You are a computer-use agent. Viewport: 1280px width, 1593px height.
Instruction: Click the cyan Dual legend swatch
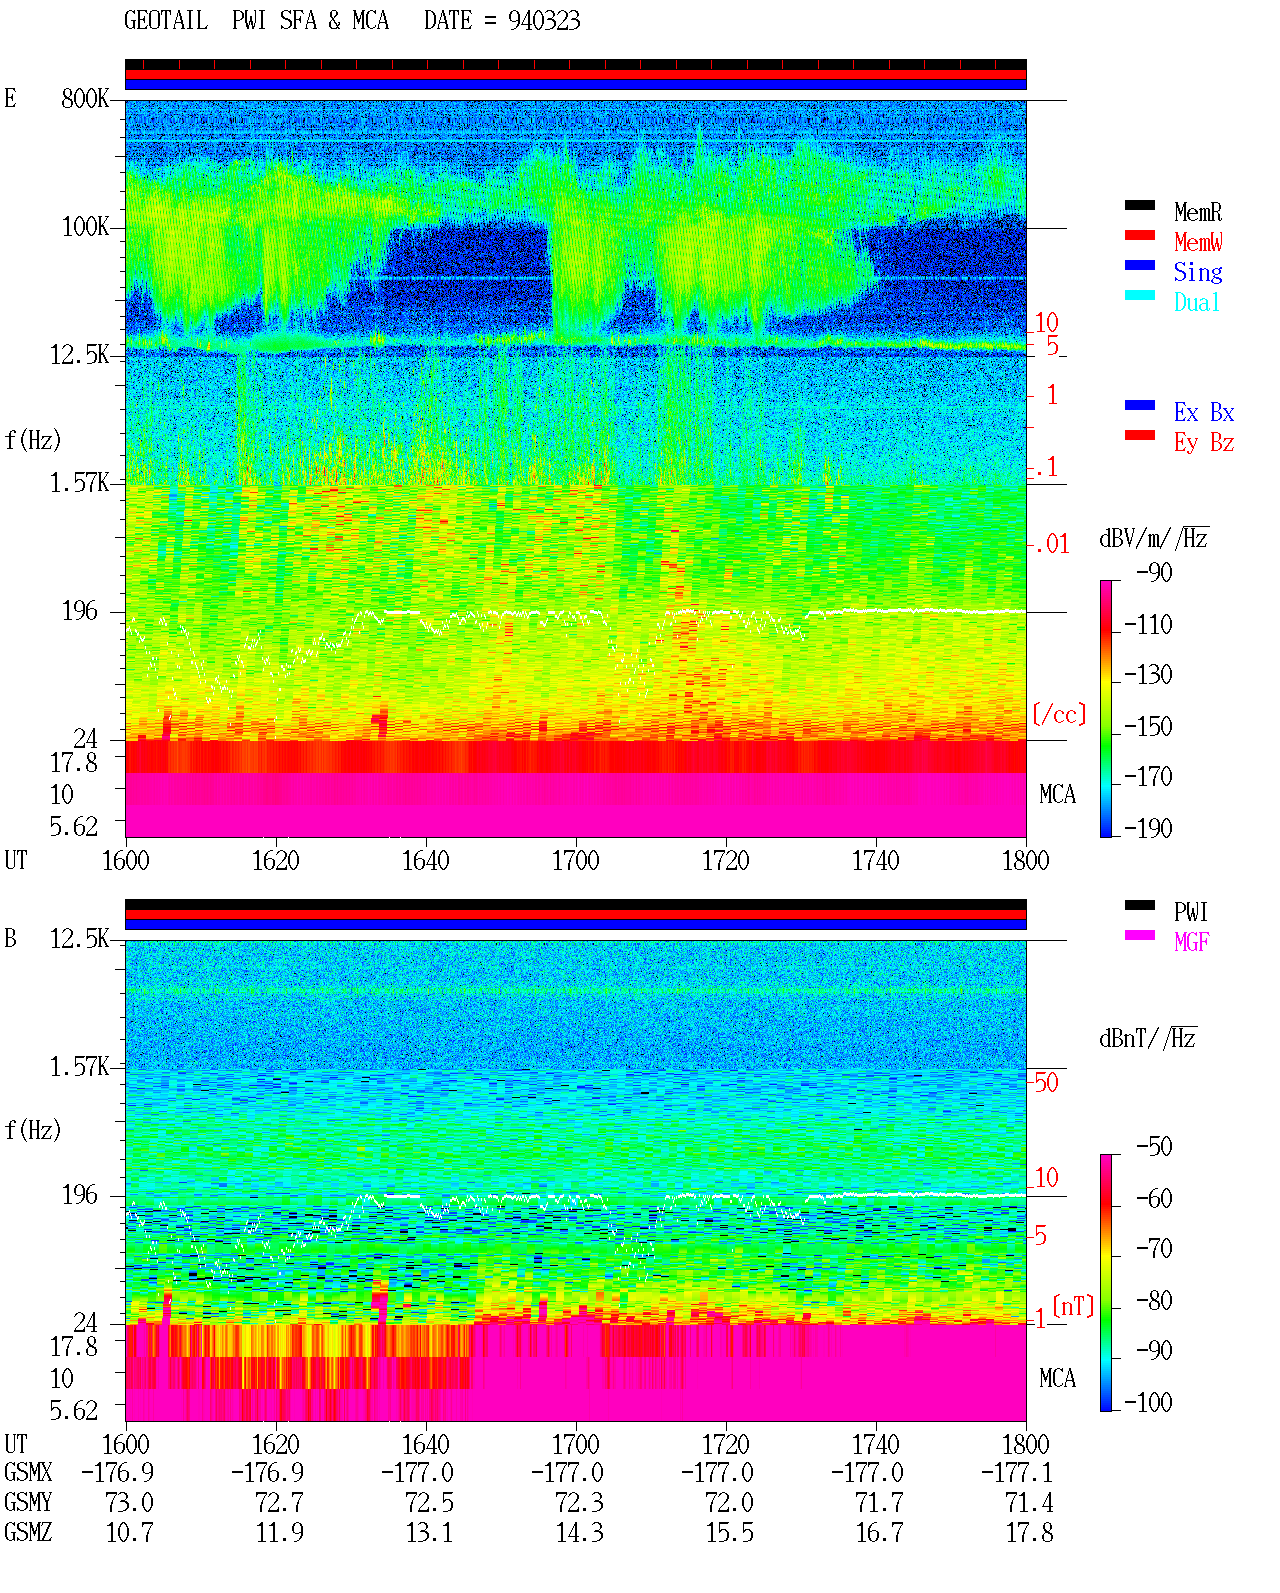click(1139, 295)
